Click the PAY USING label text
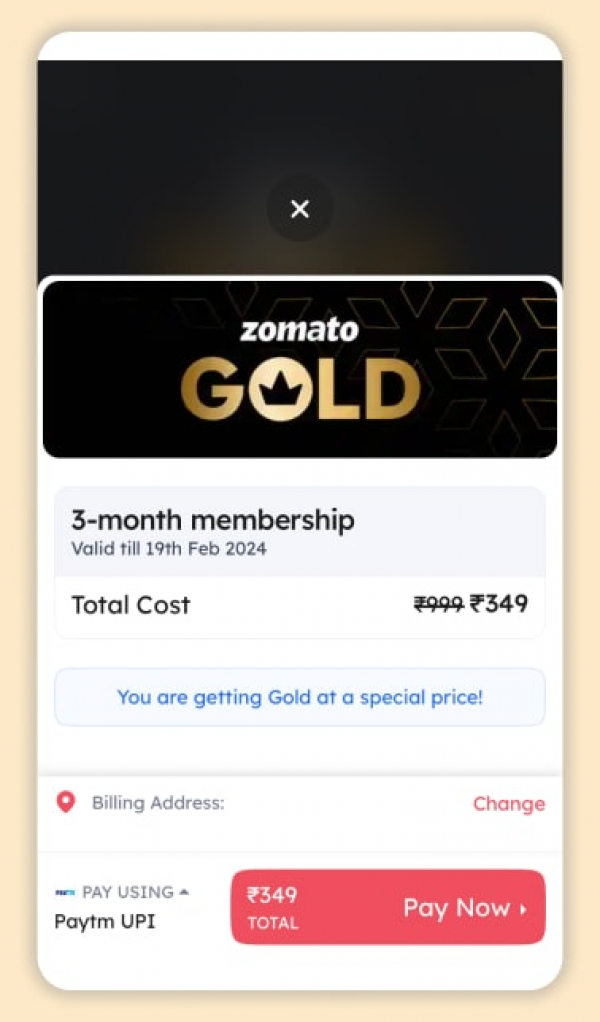 (127, 892)
